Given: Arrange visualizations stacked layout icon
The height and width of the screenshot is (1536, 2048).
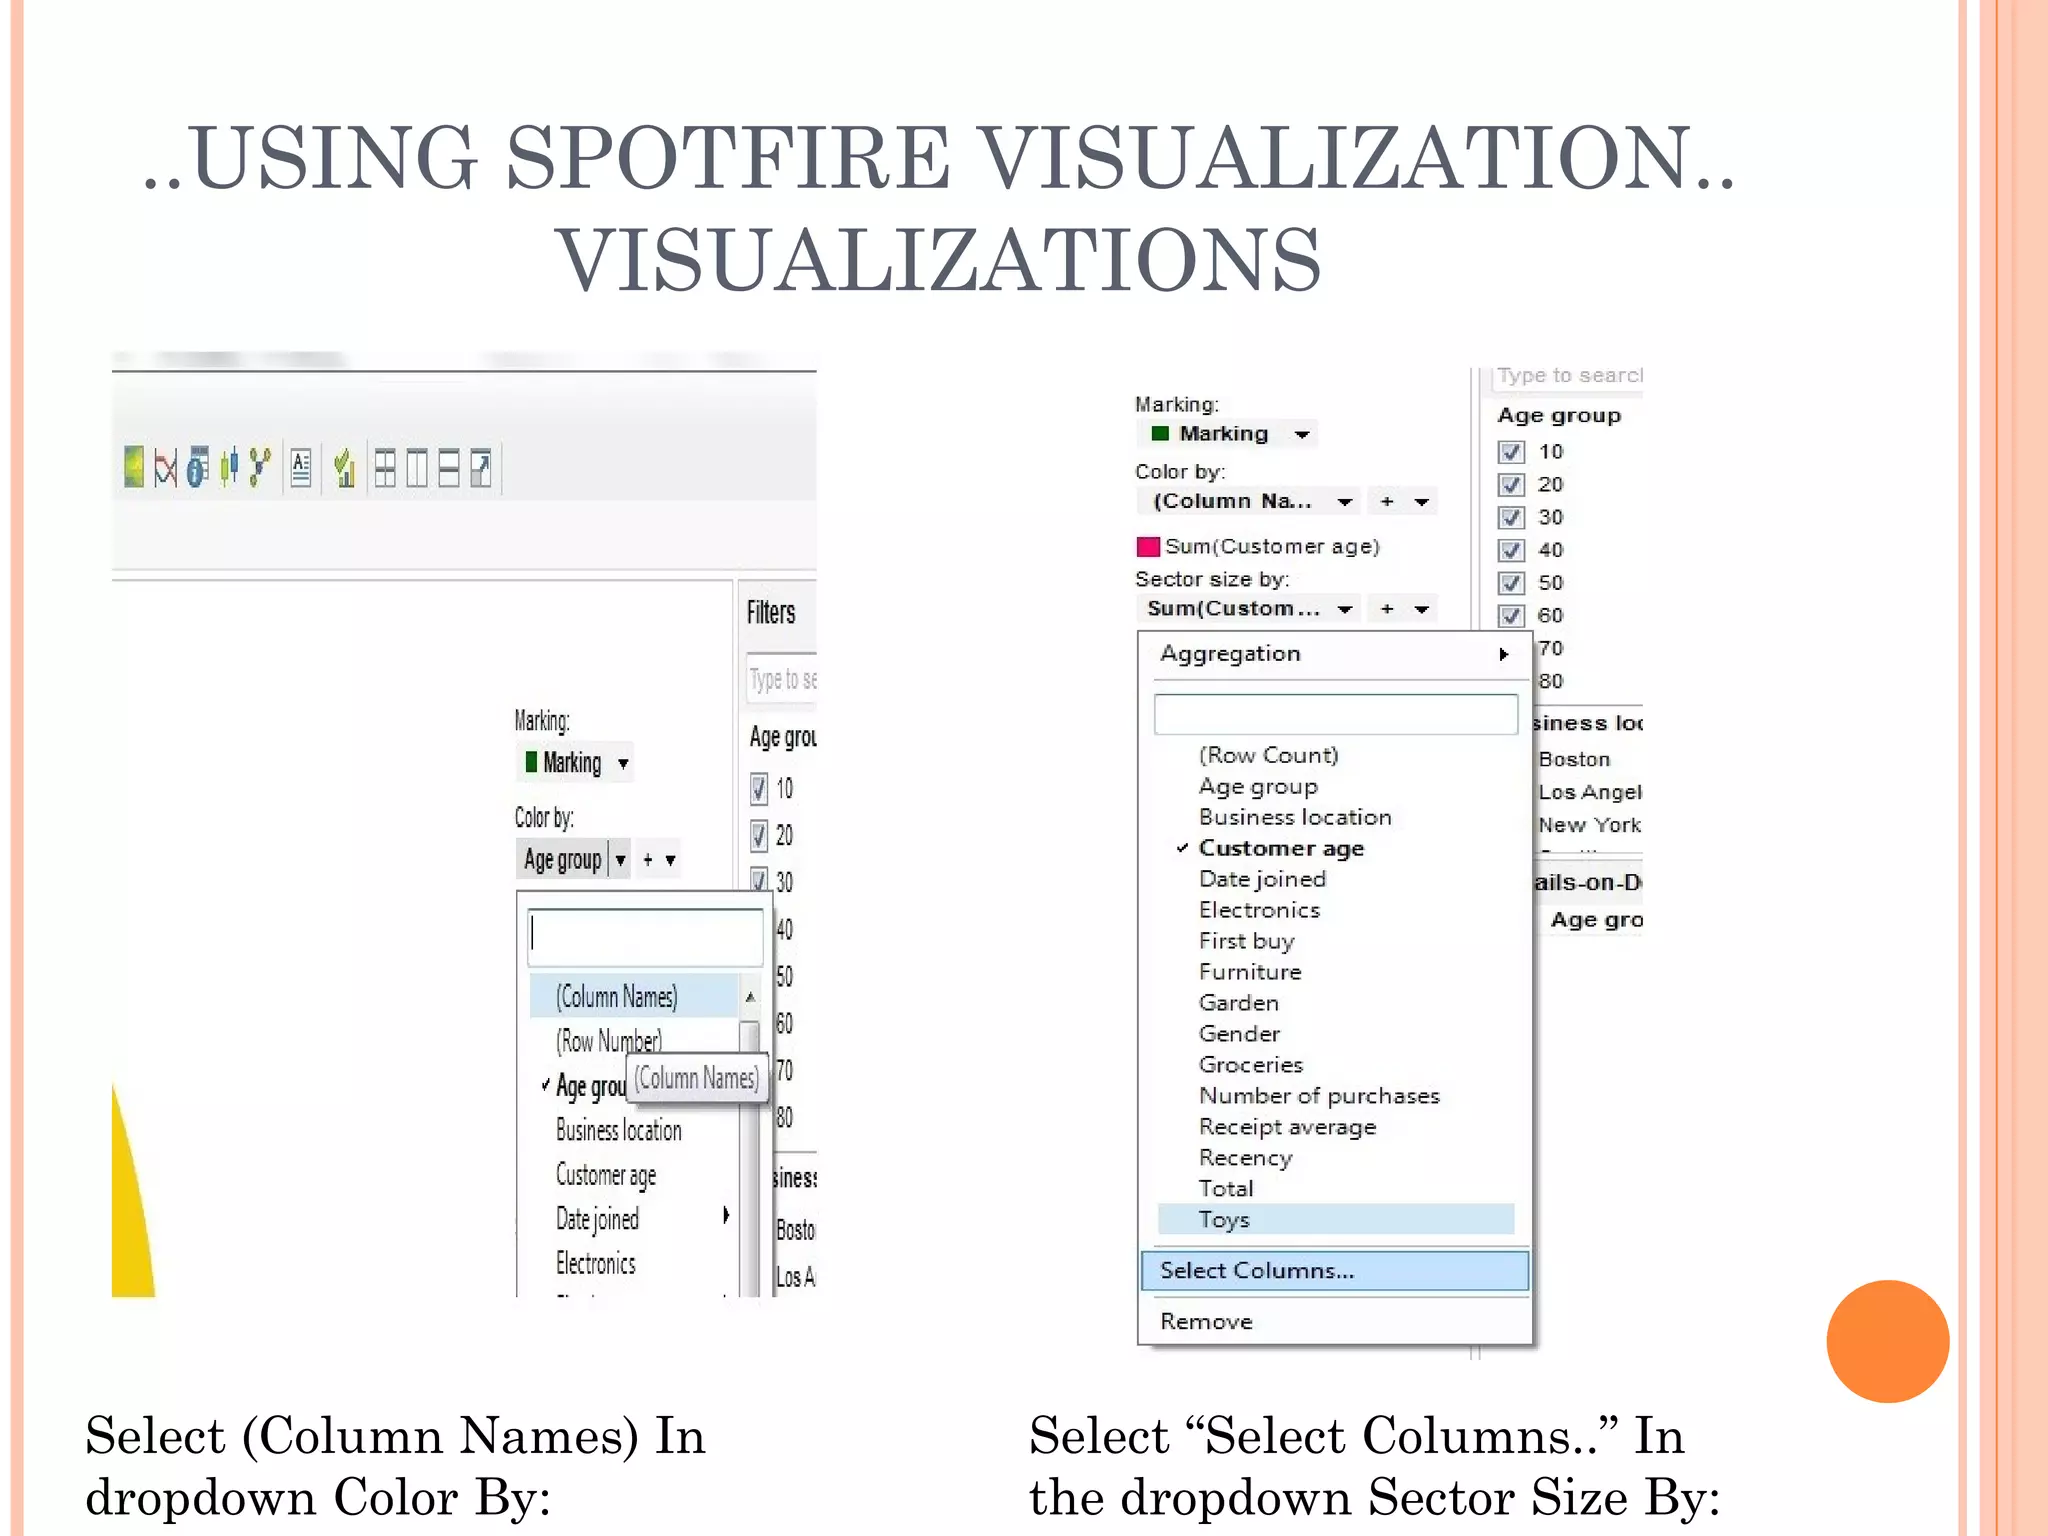Looking at the screenshot, I should pos(449,467).
